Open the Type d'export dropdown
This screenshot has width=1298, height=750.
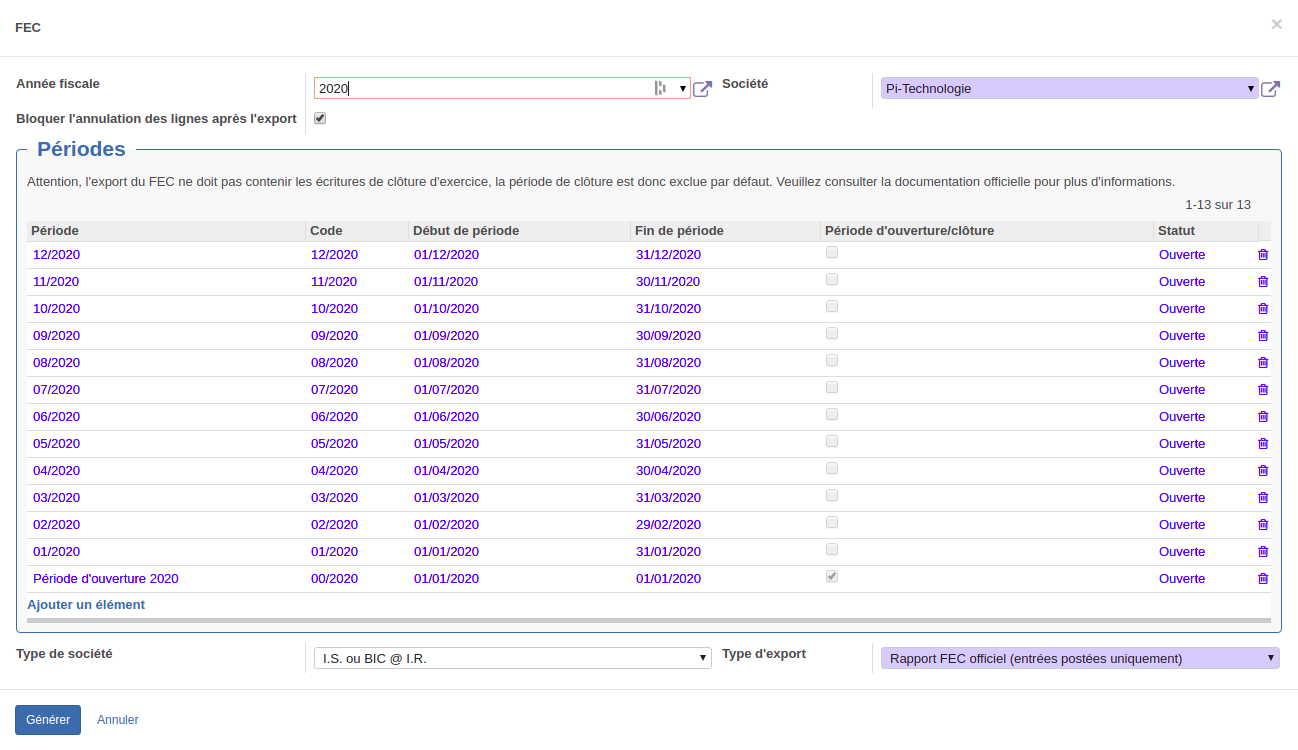tap(1080, 658)
